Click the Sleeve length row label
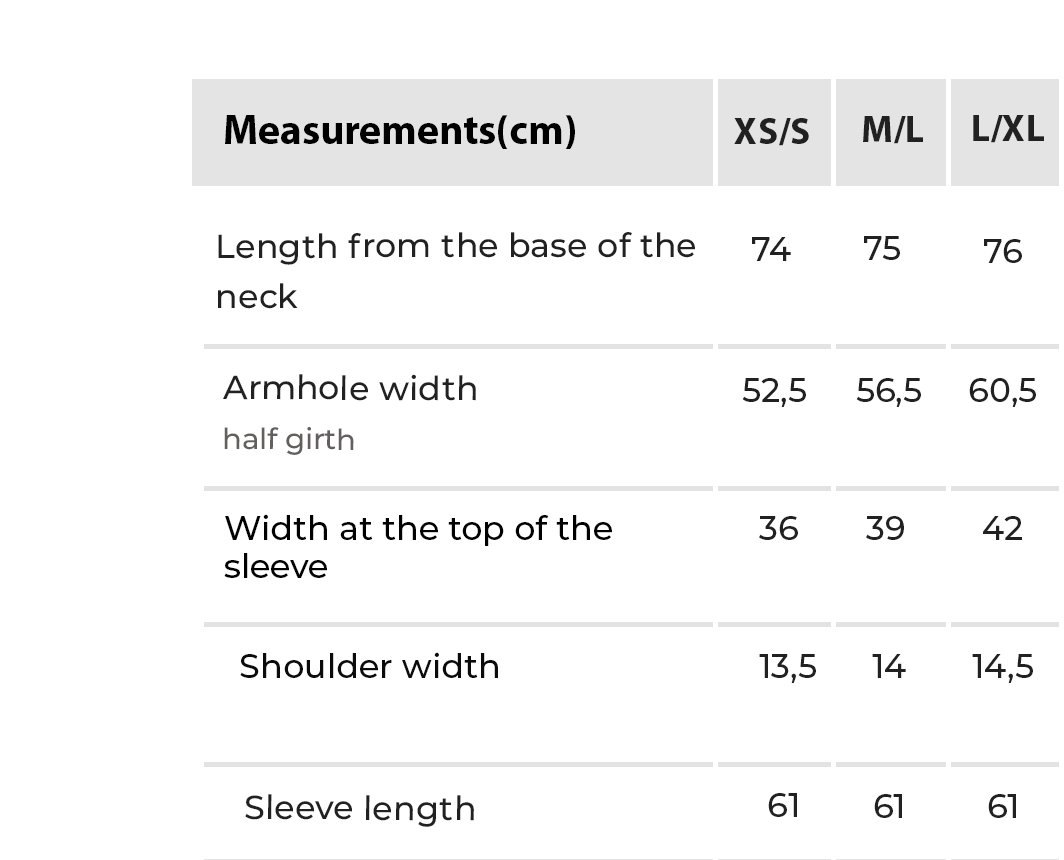This screenshot has width=1064, height=860. tap(360, 808)
